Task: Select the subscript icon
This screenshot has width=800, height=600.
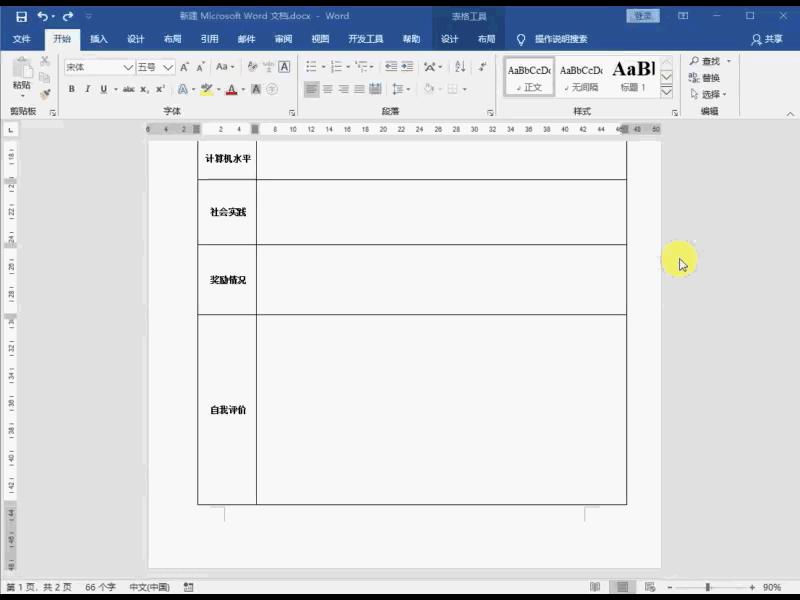Action: (143, 87)
